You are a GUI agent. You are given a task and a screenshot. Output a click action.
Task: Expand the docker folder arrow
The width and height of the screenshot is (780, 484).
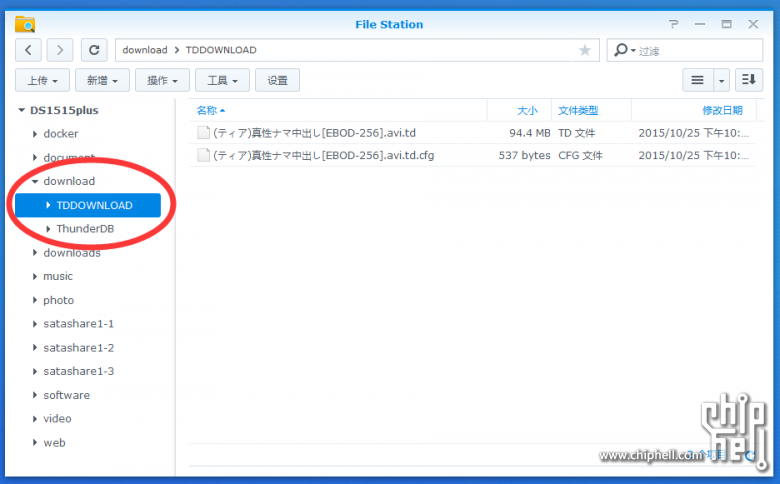[35, 134]
